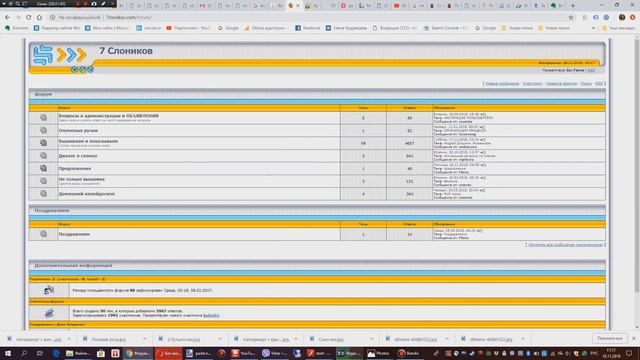
Task: Open the Не только вышивка forum
Action: (x=82, y=179)
